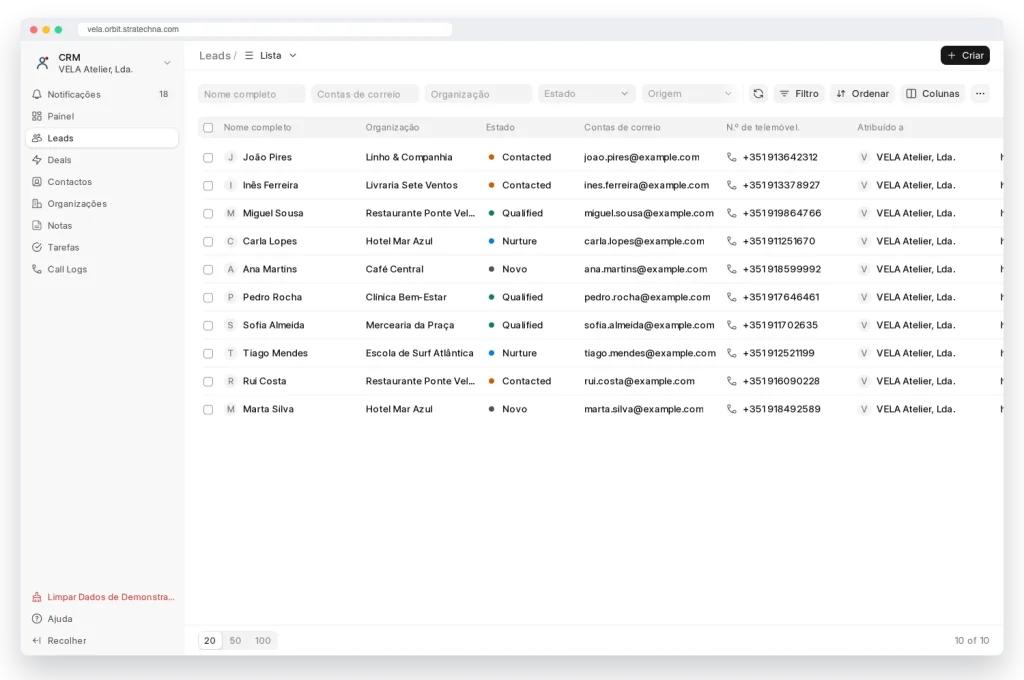Tick the Carla Lopes checkbox
1024x680 pixels.
tap(208, 242)
